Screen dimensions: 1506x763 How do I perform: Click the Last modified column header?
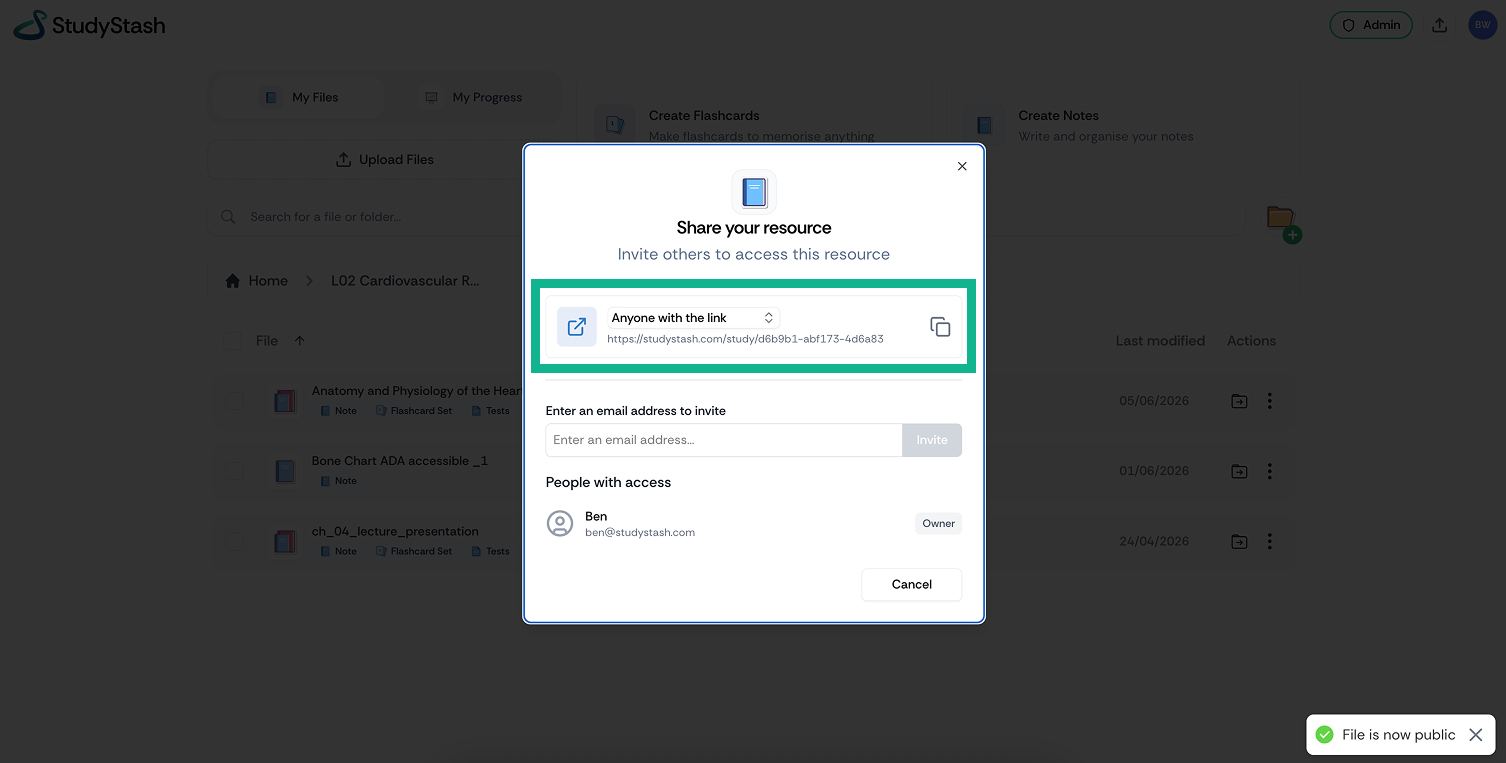(1160, 341)
